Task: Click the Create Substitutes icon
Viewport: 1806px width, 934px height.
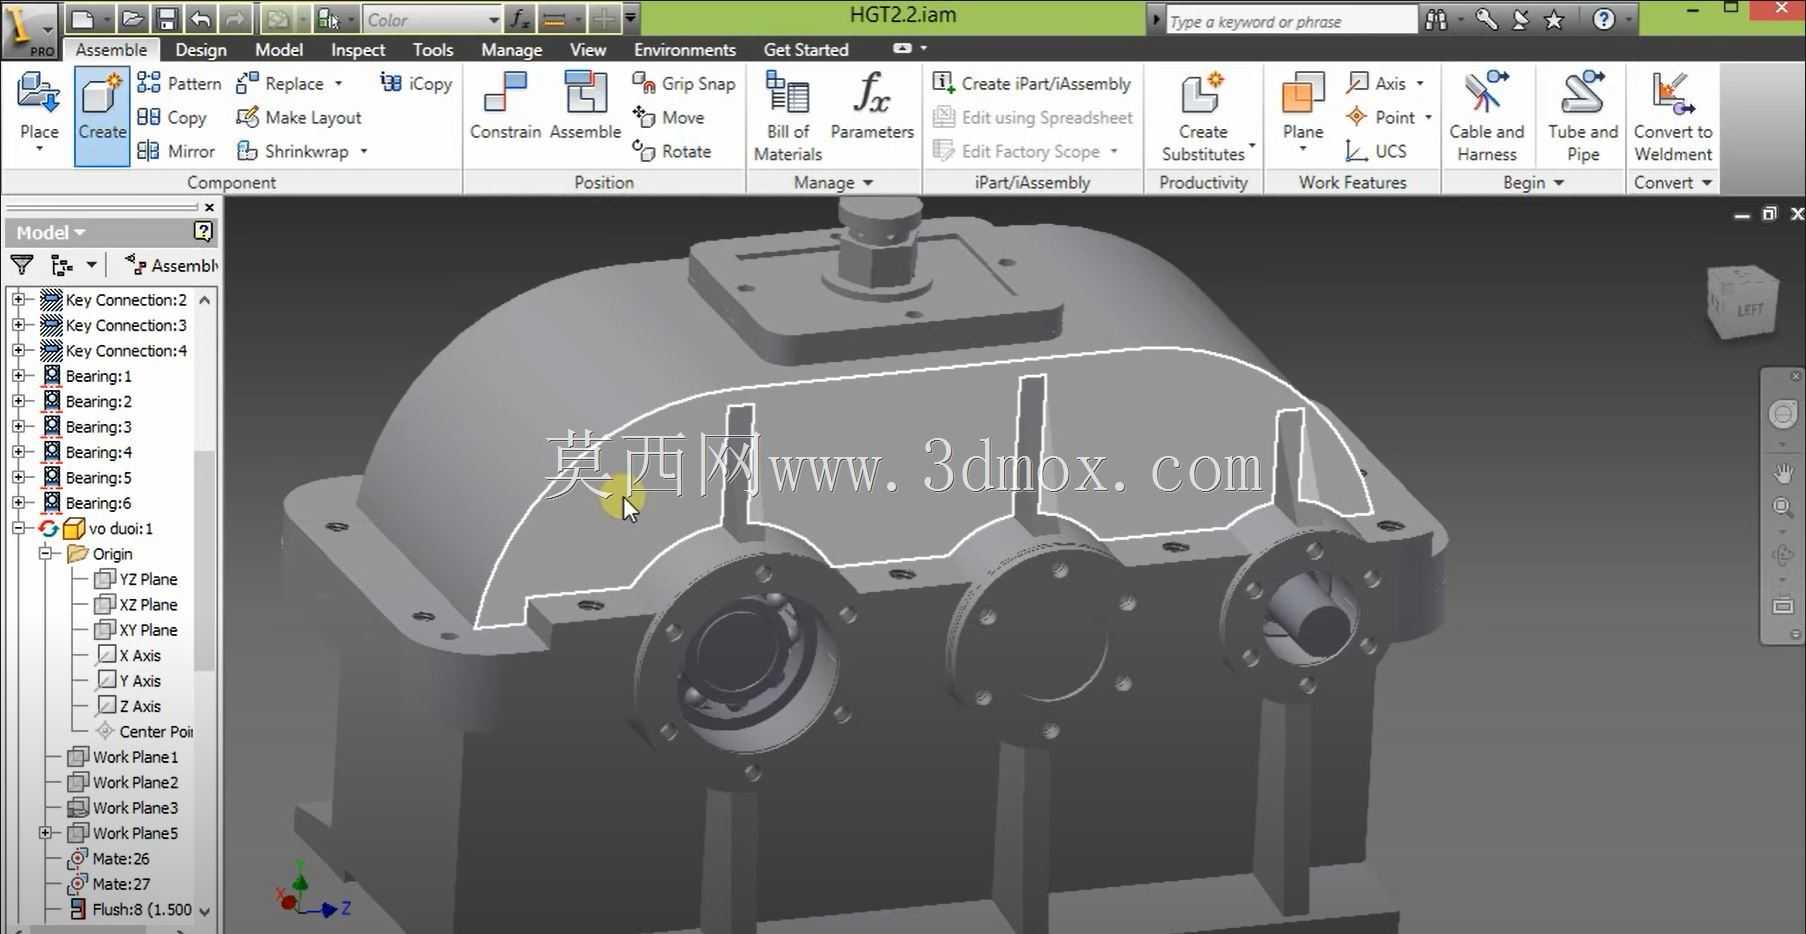Action: [x=1203, y=94]
